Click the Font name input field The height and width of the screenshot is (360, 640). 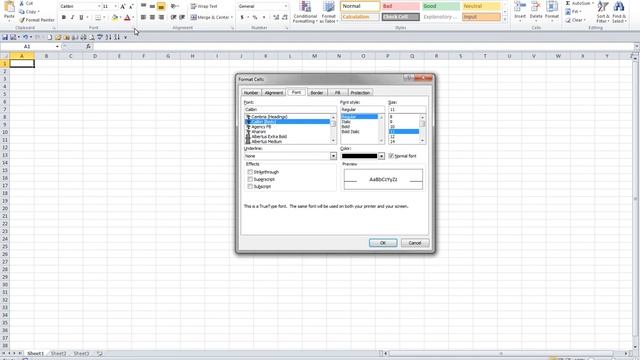(290, 109)
